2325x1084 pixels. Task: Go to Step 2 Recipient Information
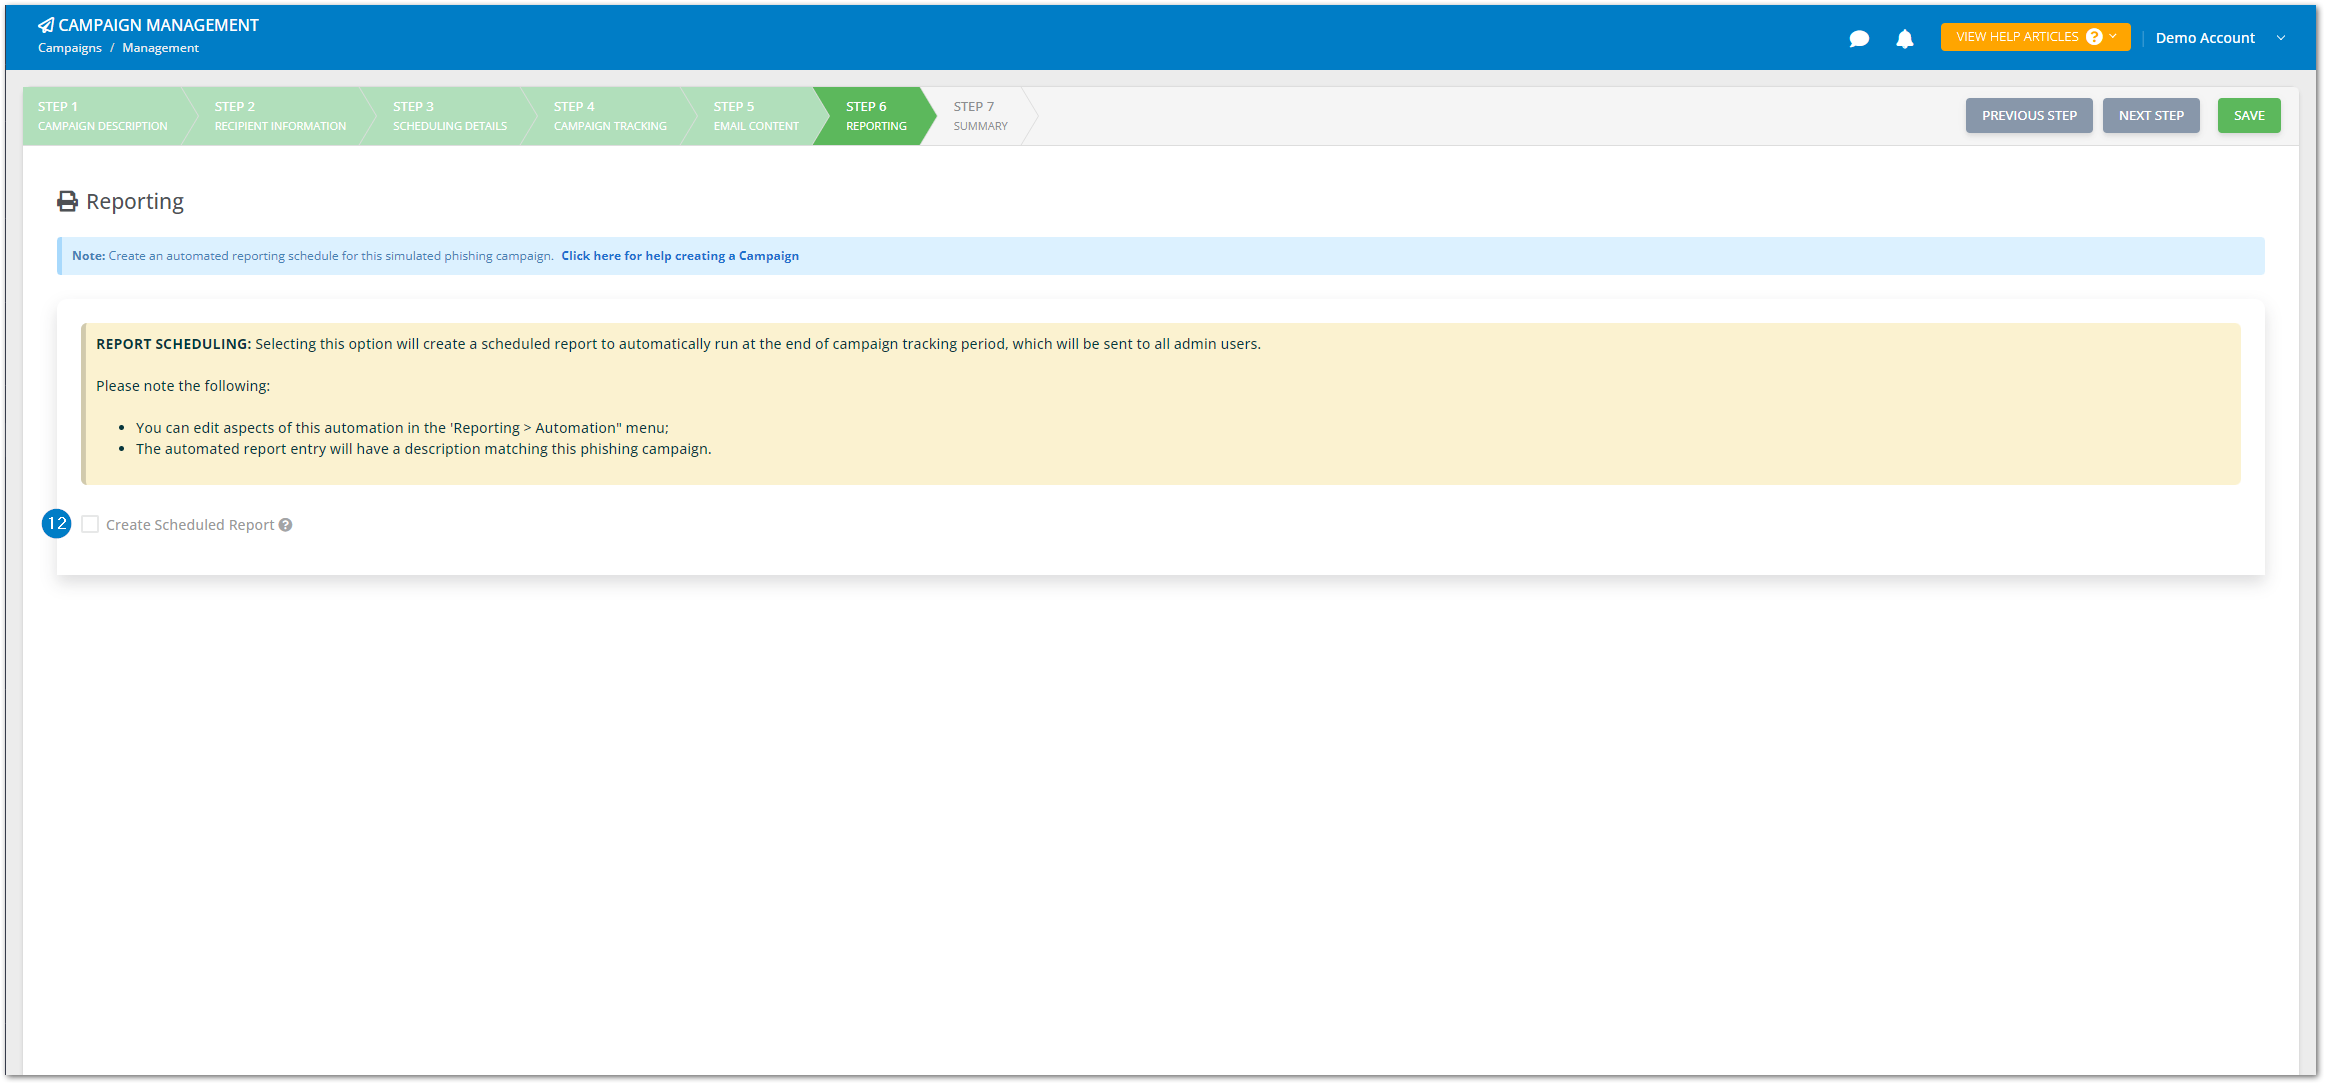[280, 116]
